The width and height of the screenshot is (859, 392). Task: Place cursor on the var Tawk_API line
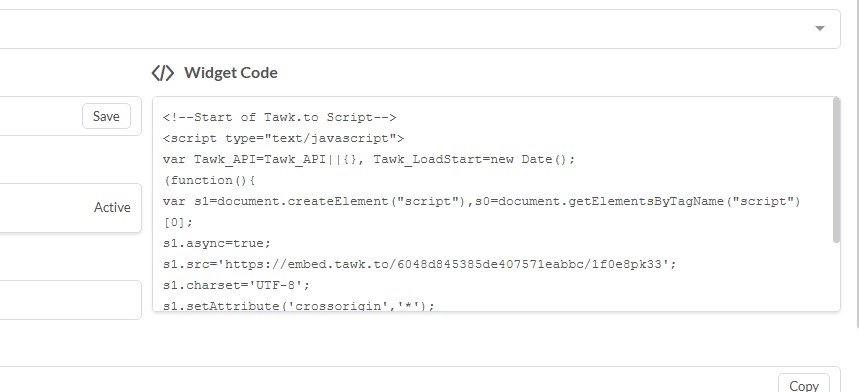tap(369, 159)
